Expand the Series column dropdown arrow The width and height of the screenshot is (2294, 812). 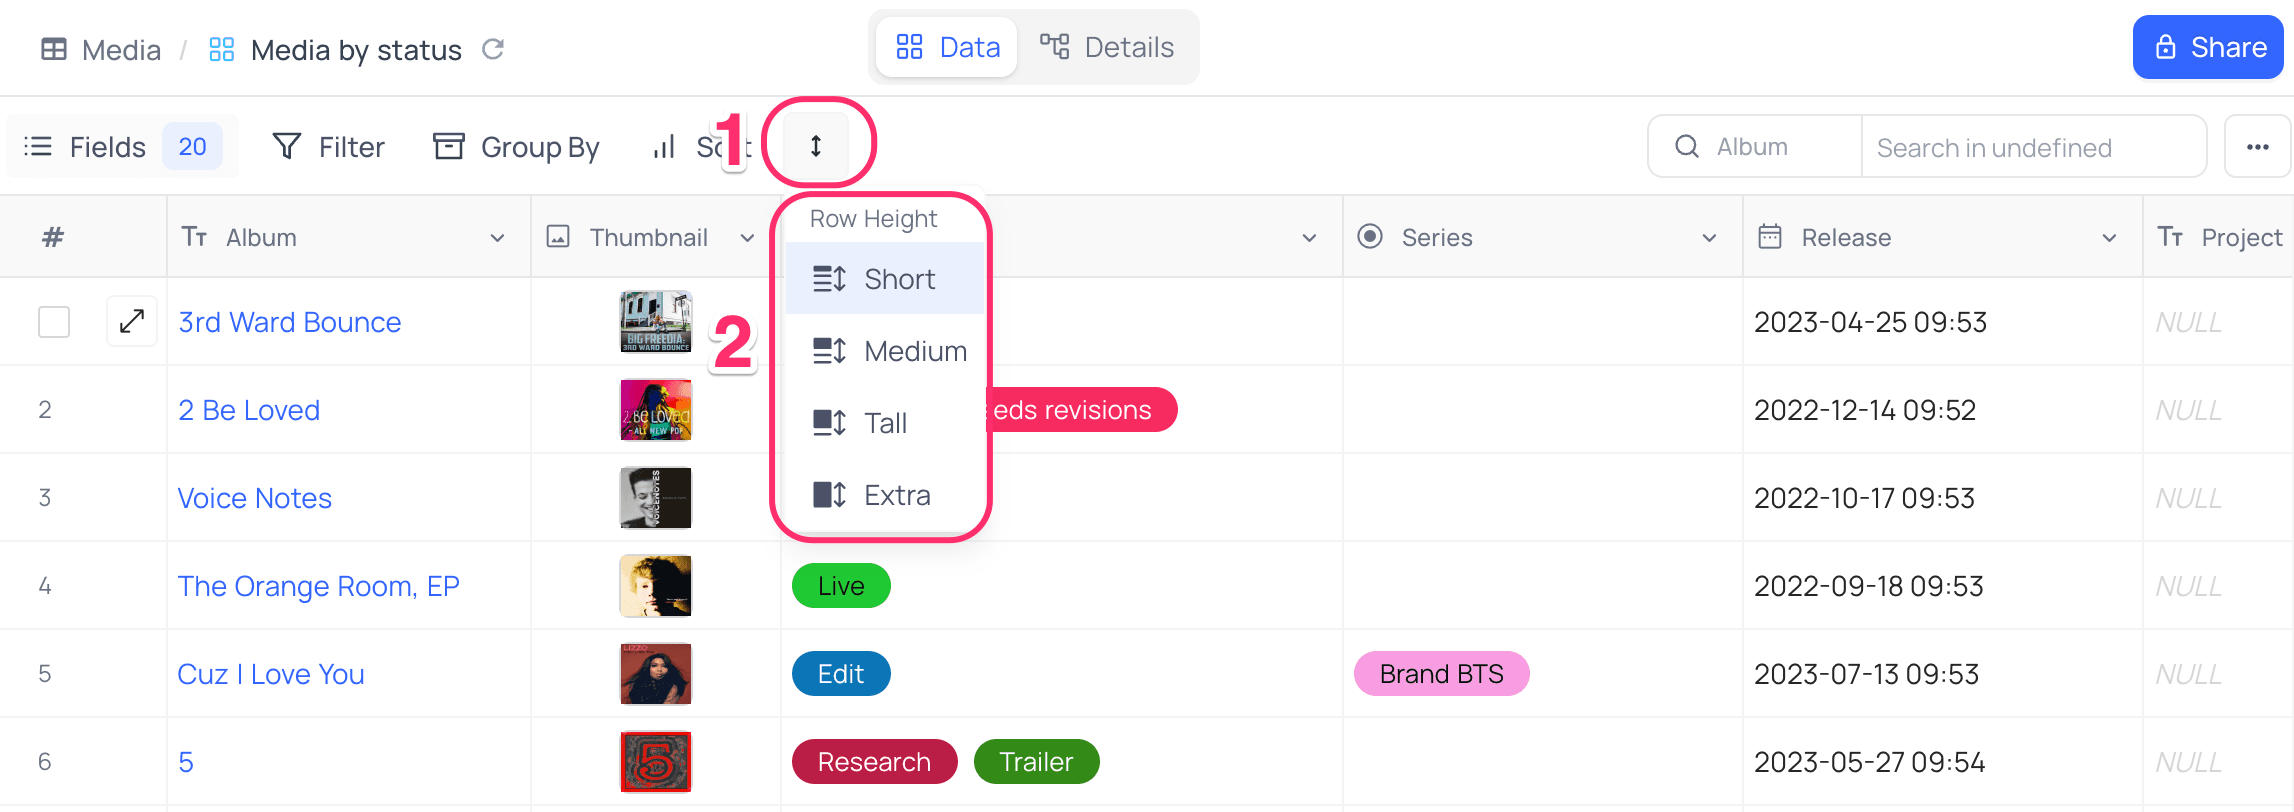[1709, 238]
